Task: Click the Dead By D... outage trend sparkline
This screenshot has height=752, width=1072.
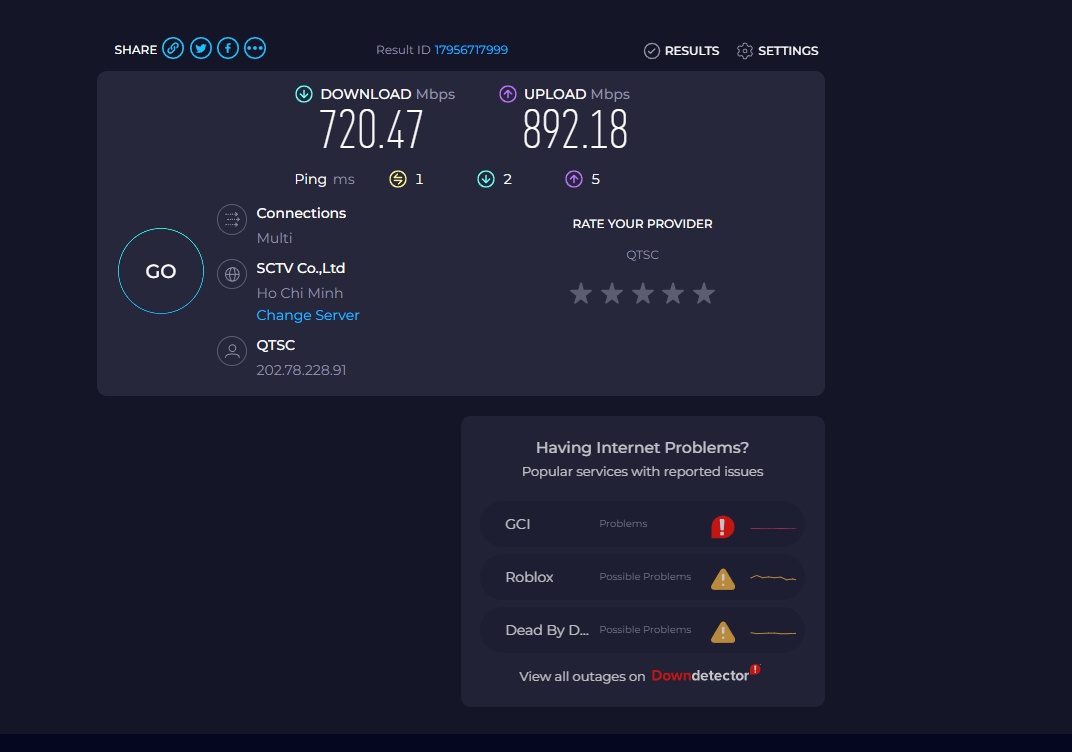Action: 773,632
